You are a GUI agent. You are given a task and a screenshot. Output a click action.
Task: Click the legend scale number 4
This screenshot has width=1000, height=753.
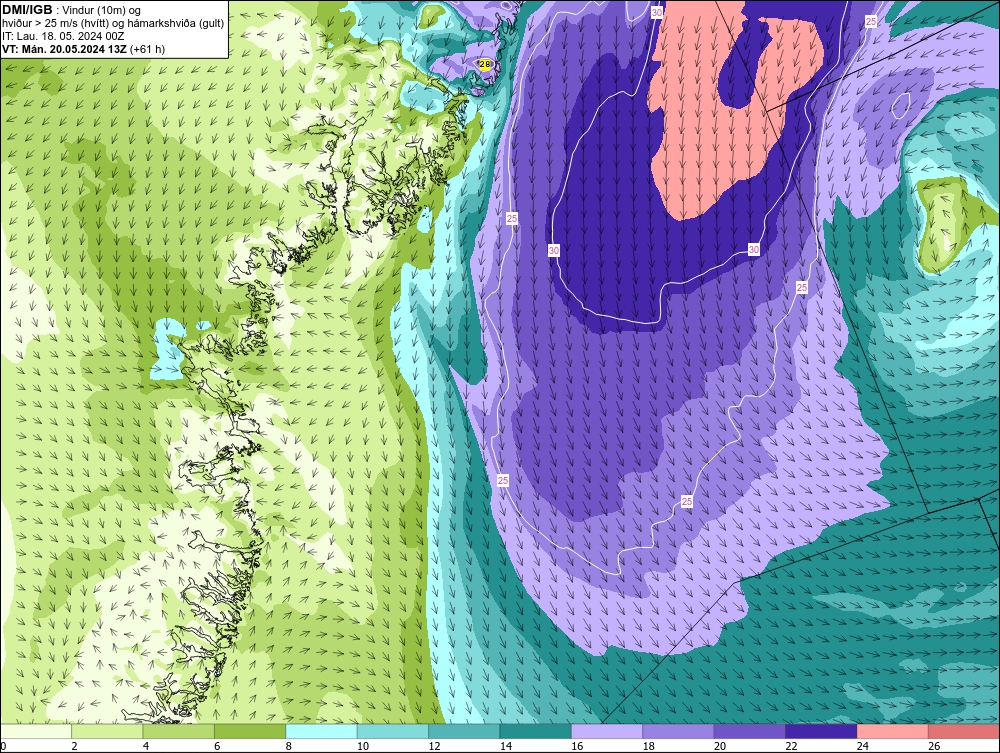[146, 746]
